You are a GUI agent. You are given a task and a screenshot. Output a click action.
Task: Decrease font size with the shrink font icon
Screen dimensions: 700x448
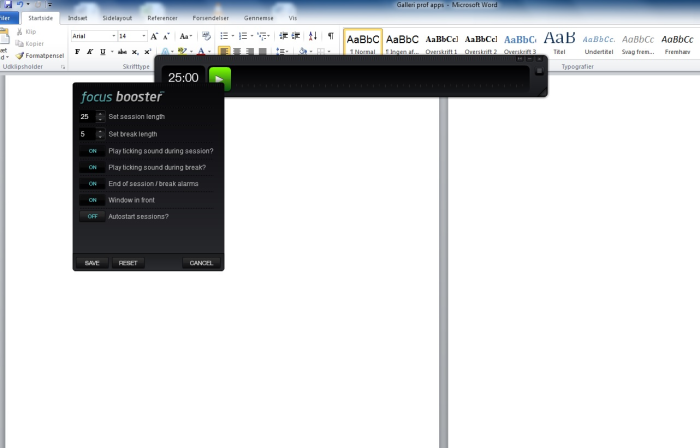[x=166, y=36]
